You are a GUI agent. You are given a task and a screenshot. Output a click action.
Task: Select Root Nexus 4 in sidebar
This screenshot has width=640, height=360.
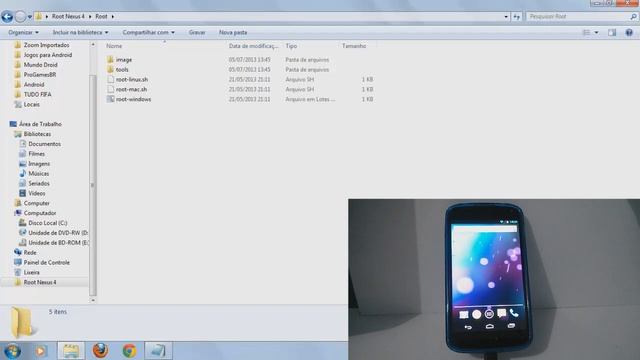[x=40, y=282]
